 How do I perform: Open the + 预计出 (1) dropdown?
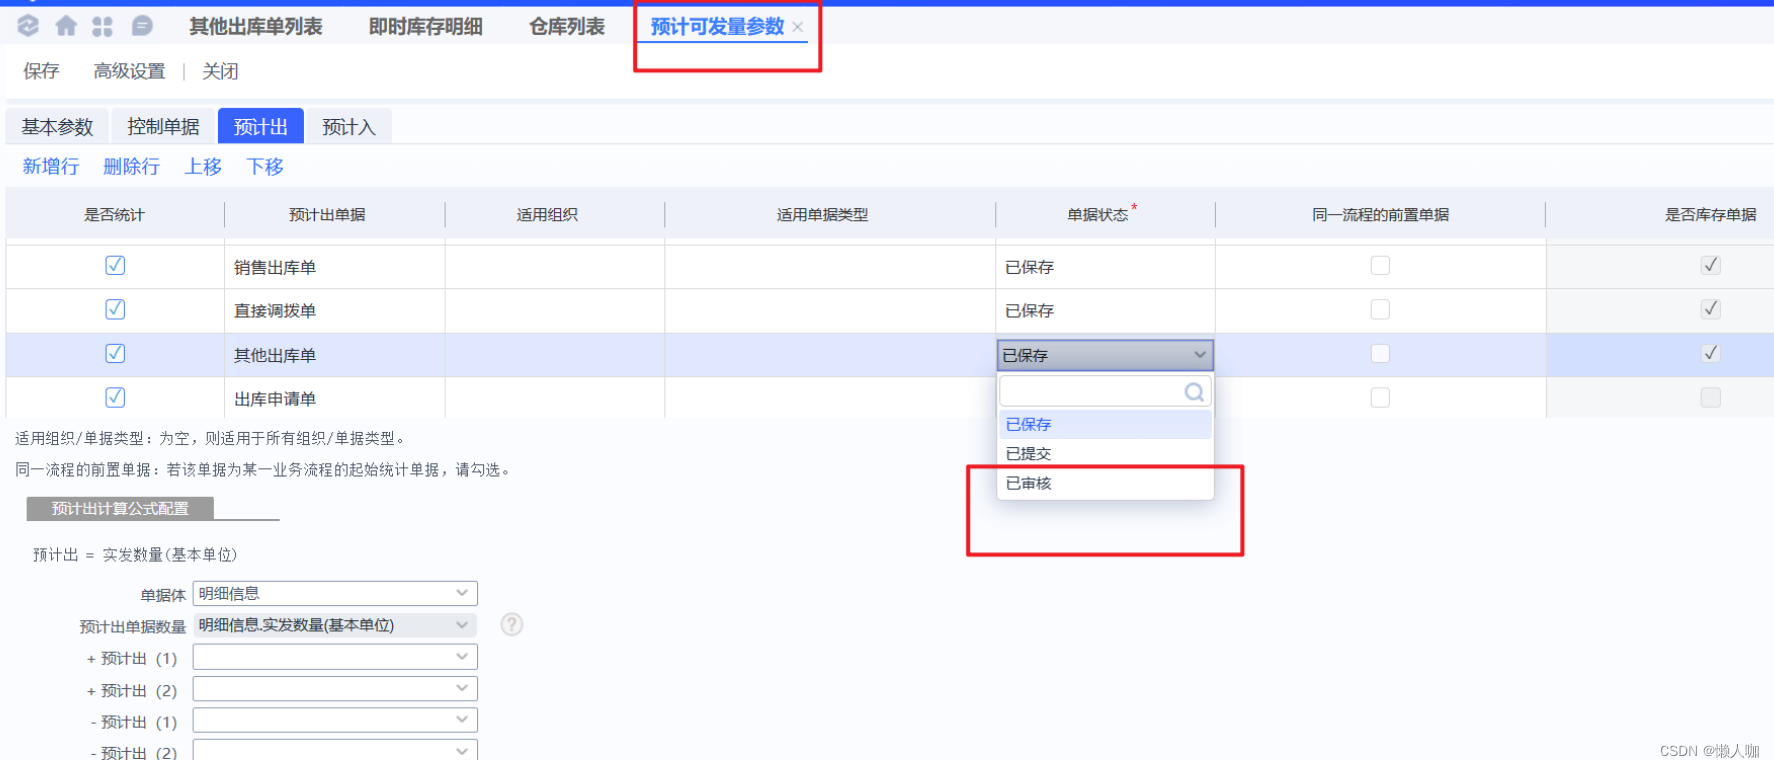tap(335, 657)
